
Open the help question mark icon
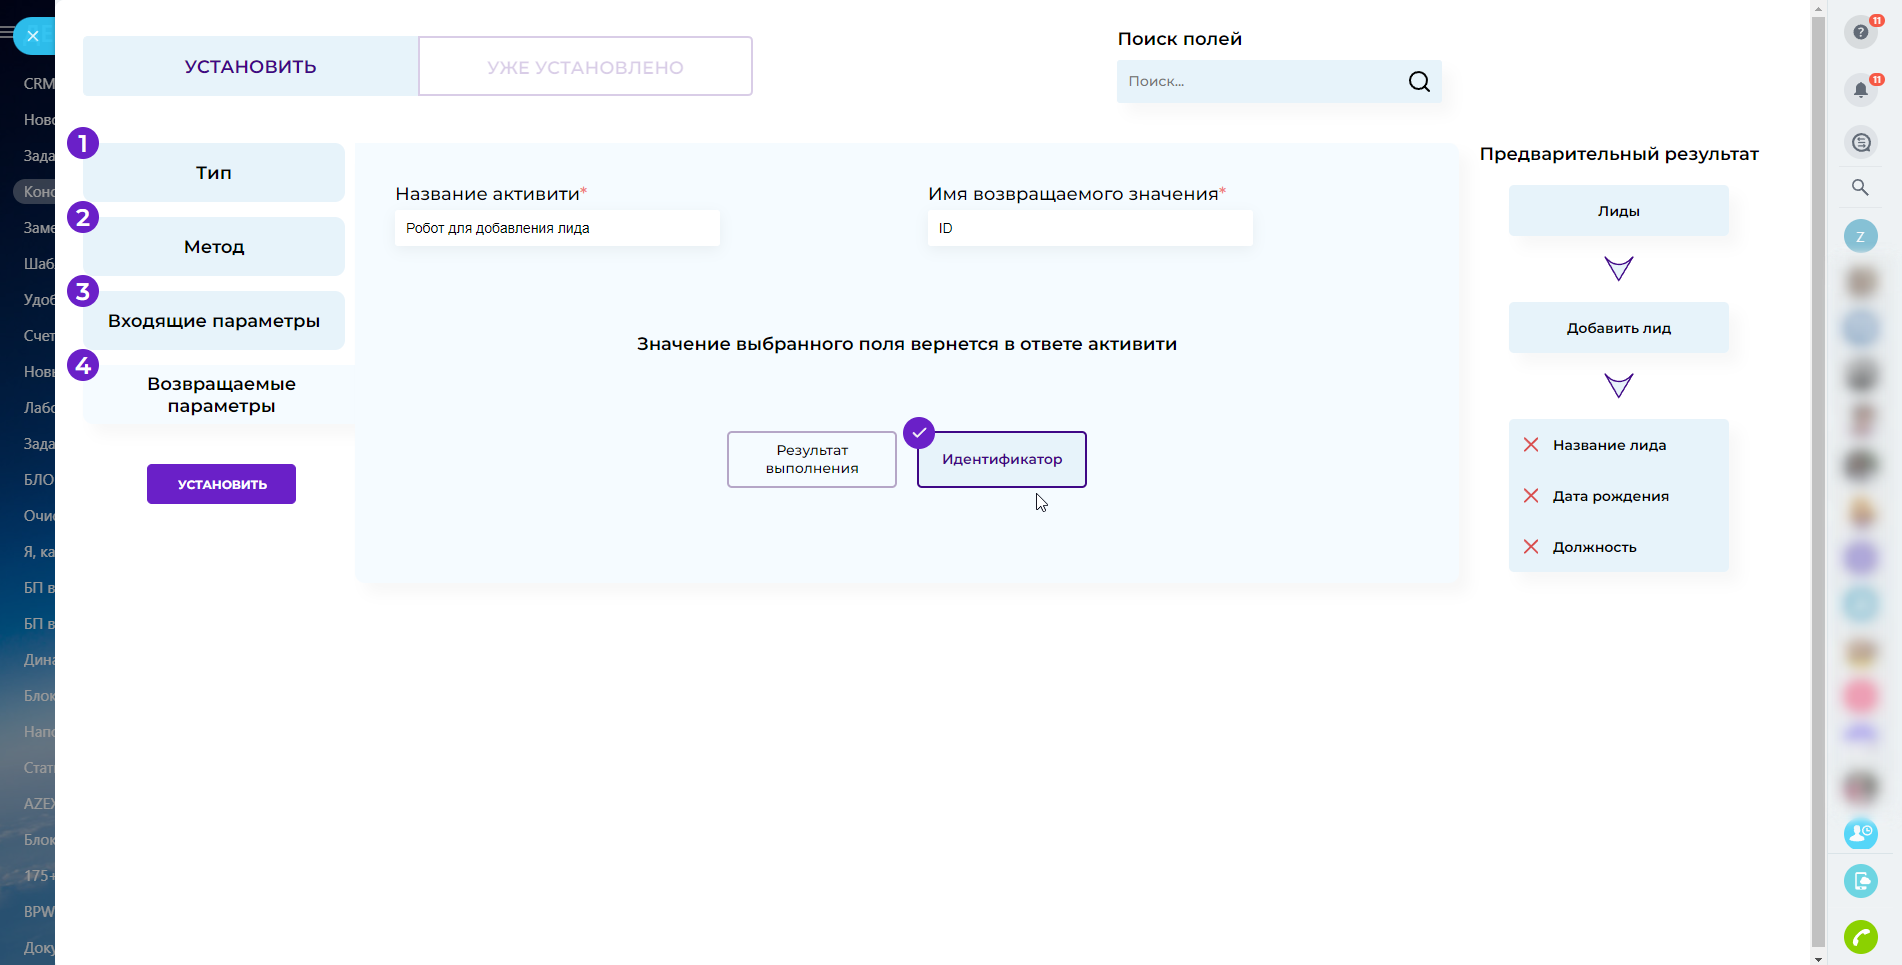pyautogui.click(x=1860, y=32)
